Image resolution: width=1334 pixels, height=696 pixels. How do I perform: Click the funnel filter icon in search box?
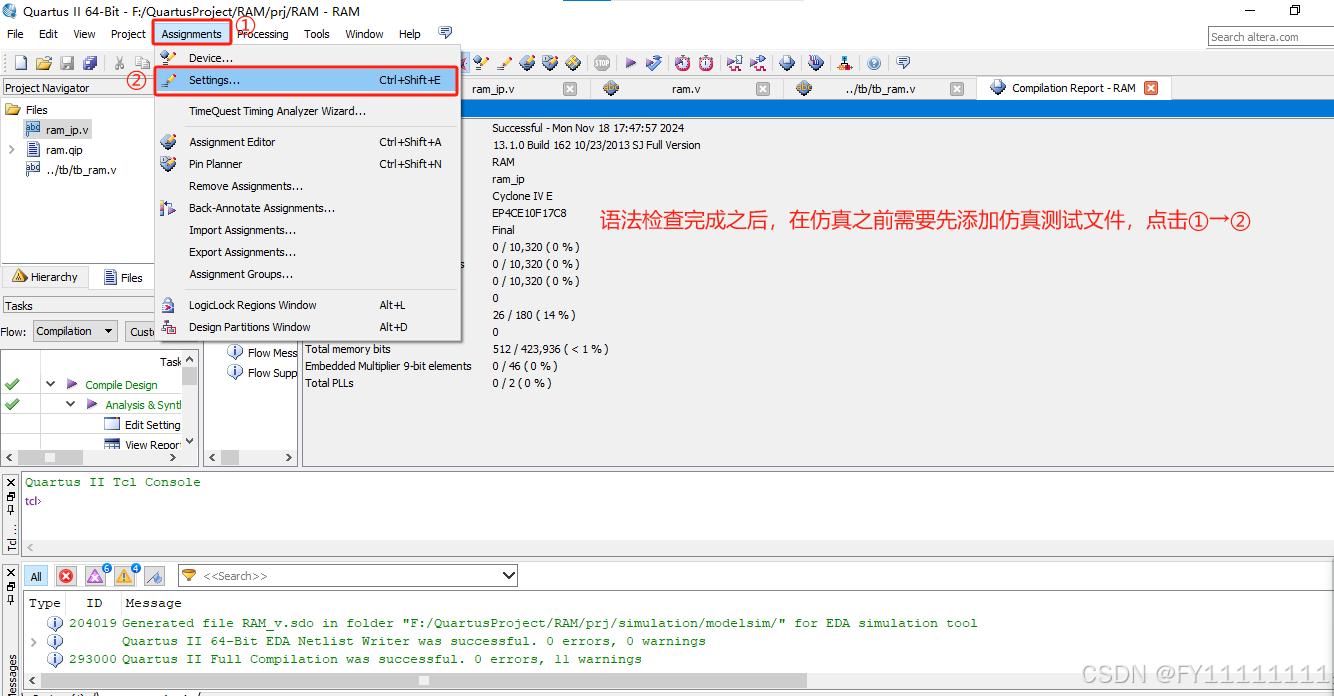(189, 575)
